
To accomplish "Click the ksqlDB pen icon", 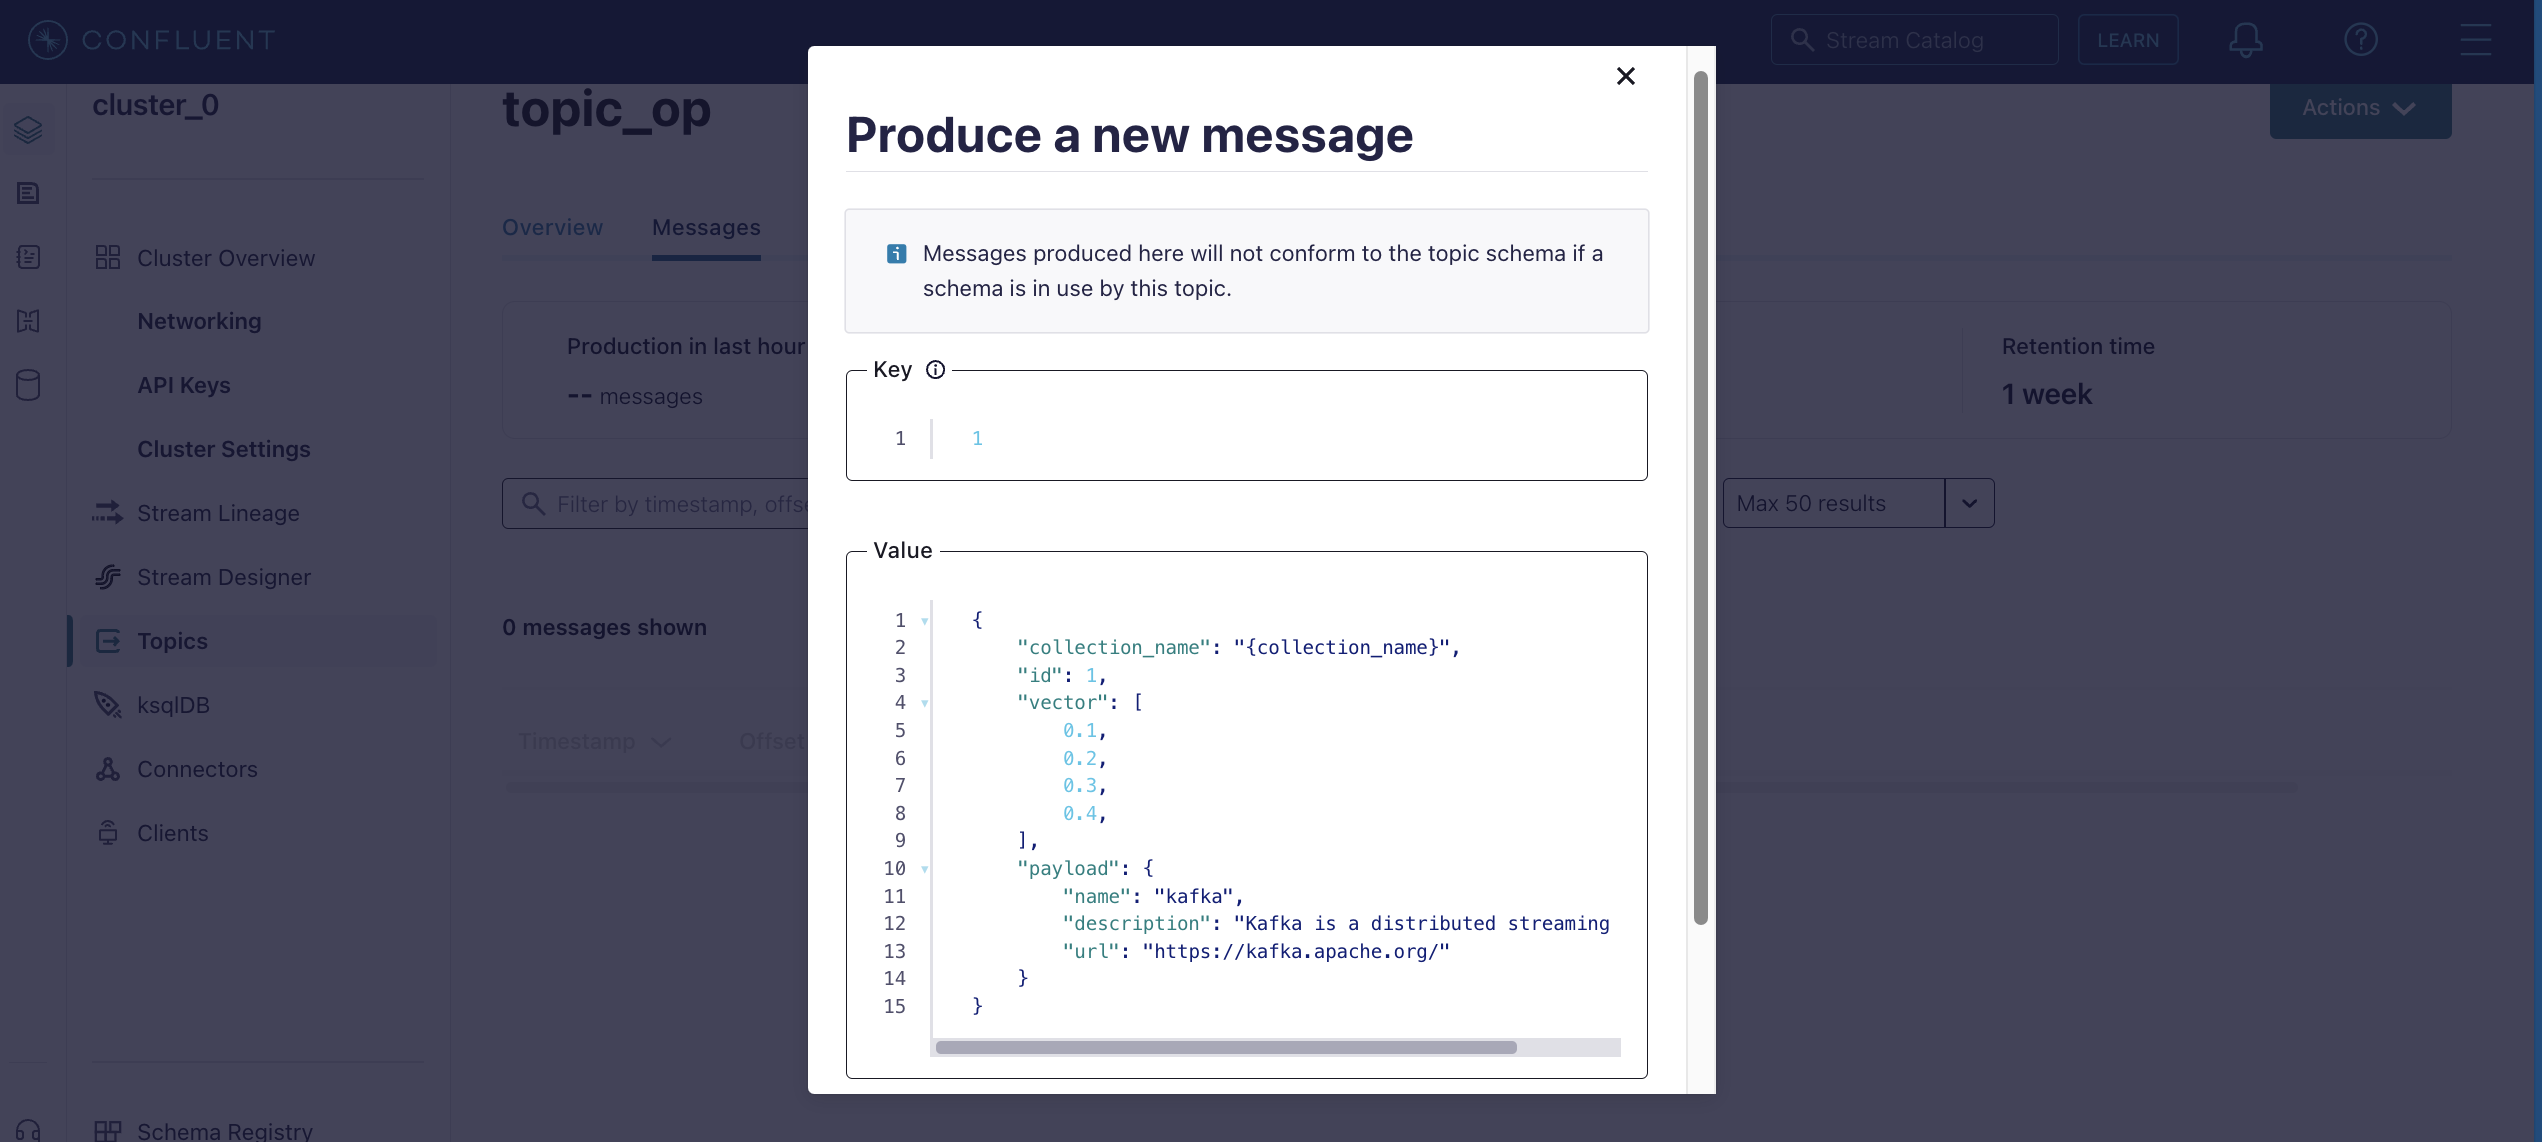I will [108, 705].
